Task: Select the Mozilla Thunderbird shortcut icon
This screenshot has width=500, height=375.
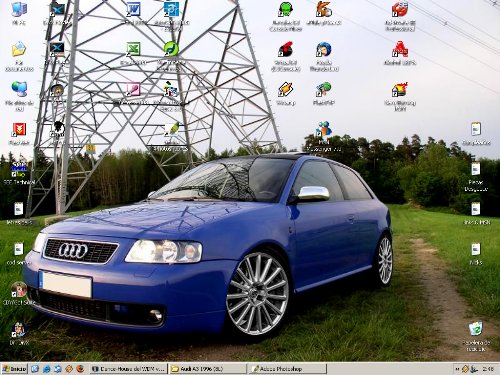Action: [324, 49]
